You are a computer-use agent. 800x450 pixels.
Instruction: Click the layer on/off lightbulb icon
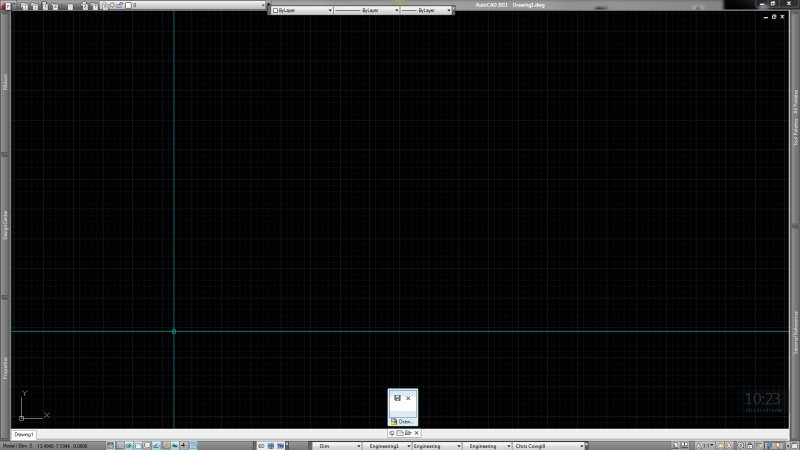[105, 6]
